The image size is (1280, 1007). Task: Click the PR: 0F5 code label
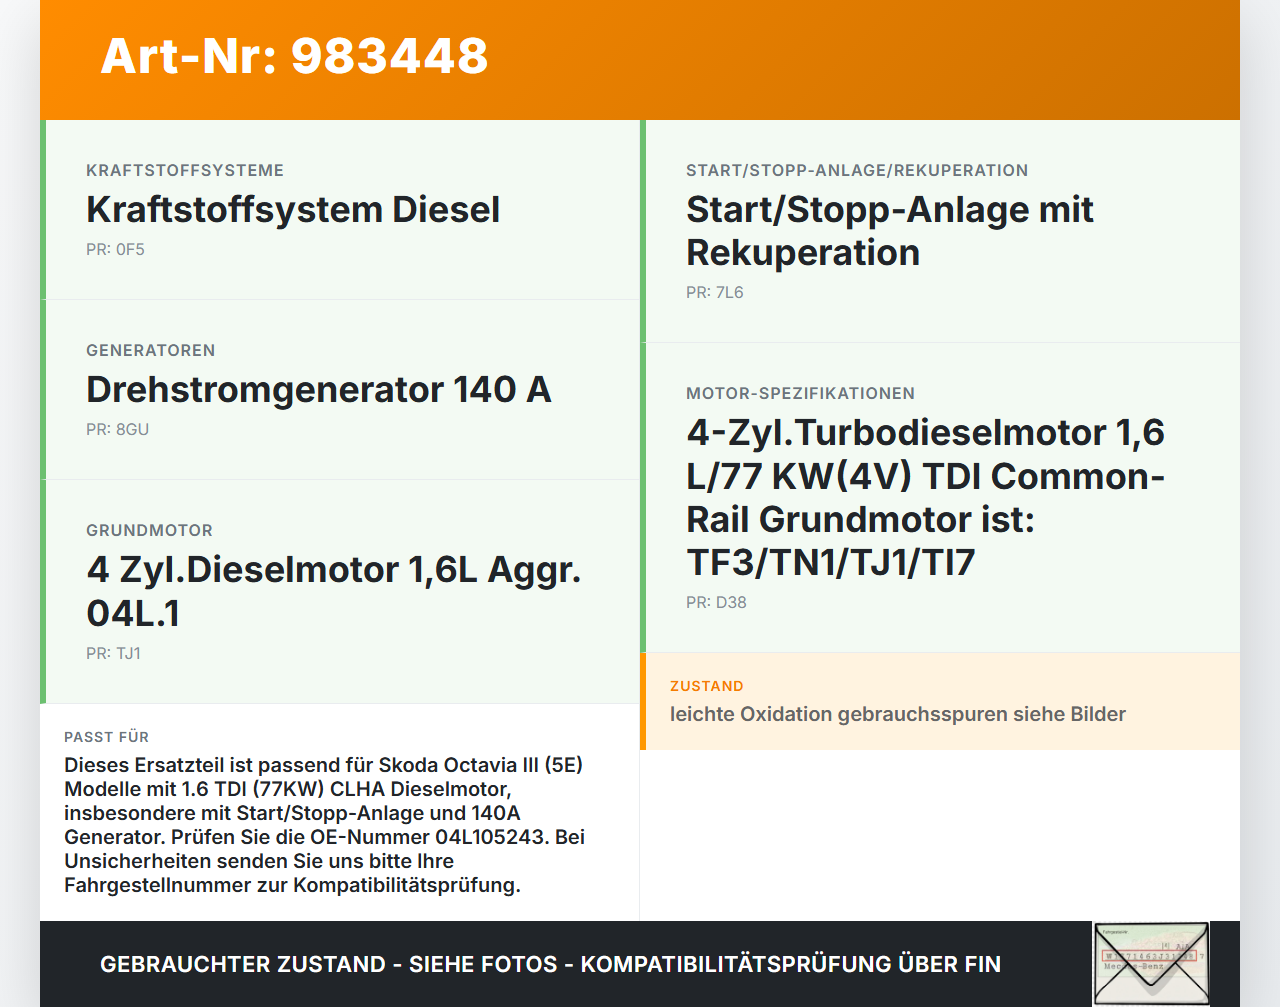point(115,248)
